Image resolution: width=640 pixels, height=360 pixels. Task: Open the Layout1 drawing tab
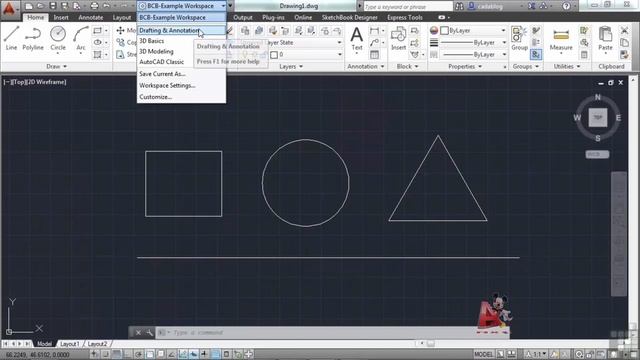click(69, 344)
